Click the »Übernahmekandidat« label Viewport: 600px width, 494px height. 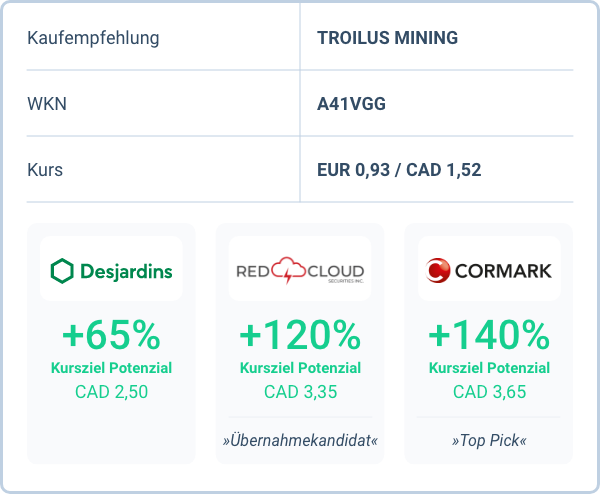[300, 441]
